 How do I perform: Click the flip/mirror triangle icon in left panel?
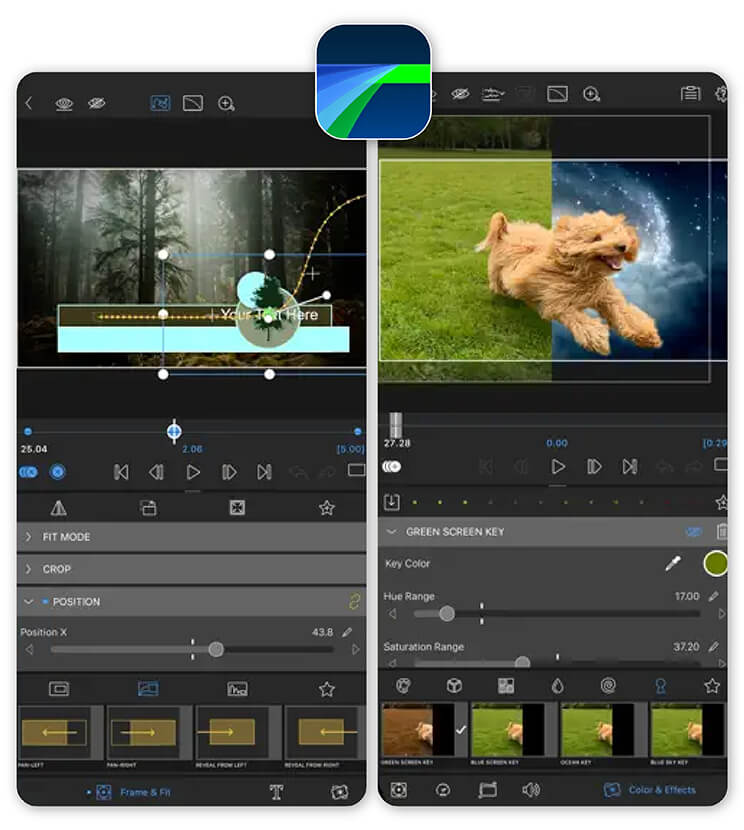coord(59,508)
